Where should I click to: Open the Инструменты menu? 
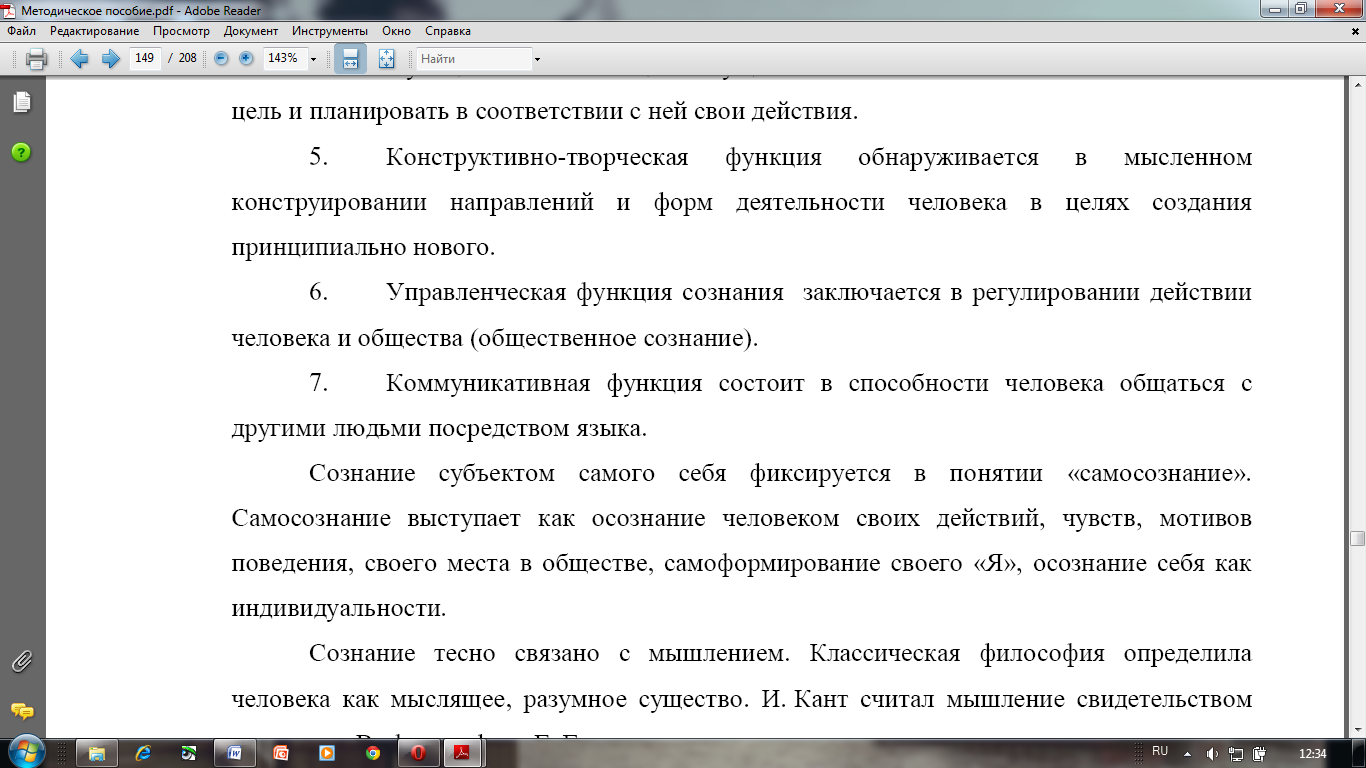pyautogui.click(x=328, y=31)
